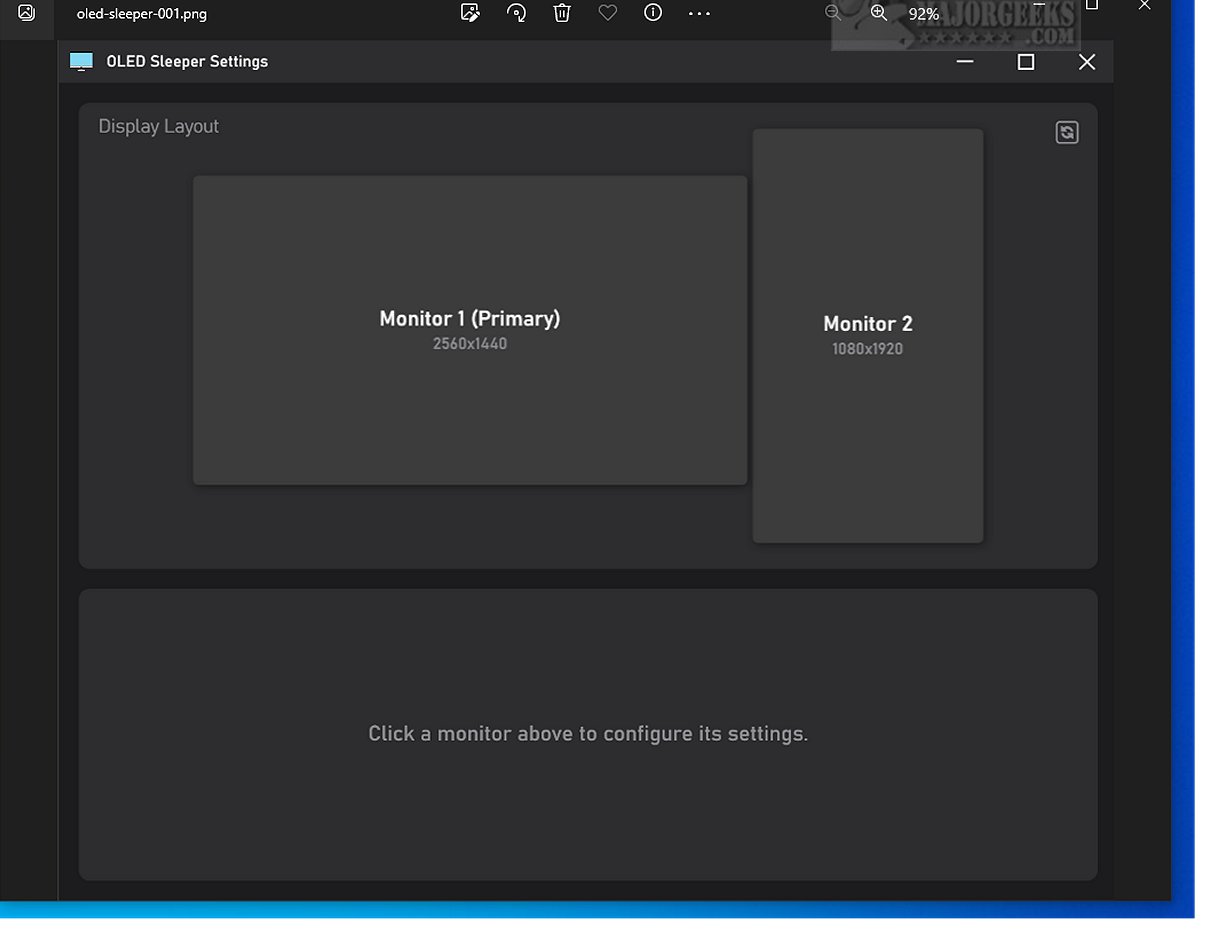Select Monitor 1 (Primary) to configure
Screen dimensions: 1205x935
click(469, 330)
